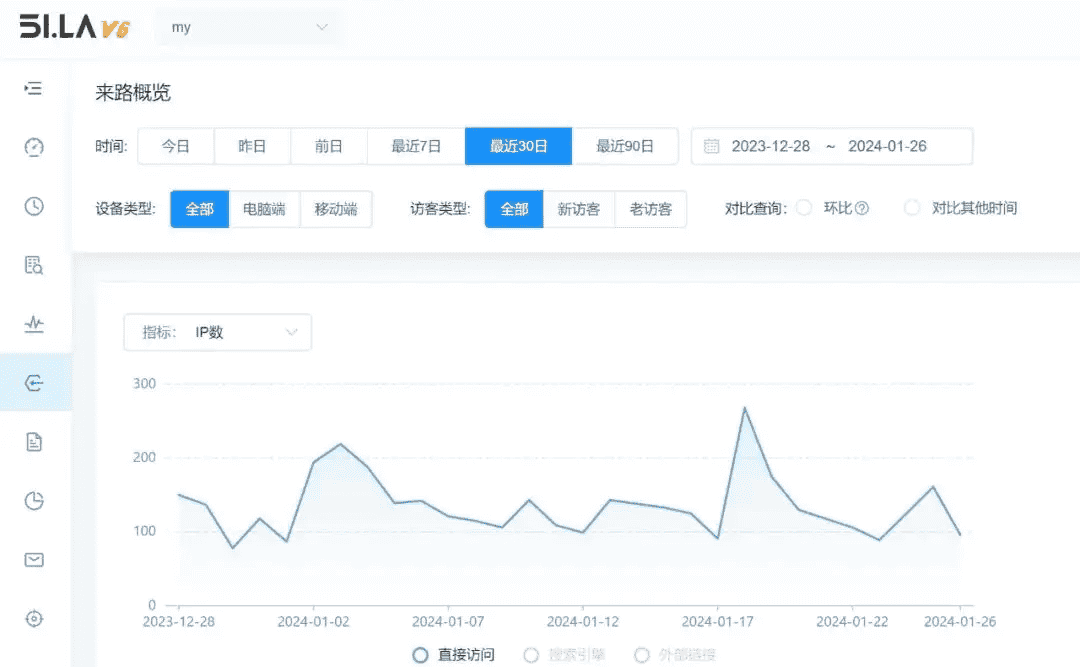Open the message envelope icon in sidebar
This screenshot has width=1080, height=667.
[x=33, y=559]
